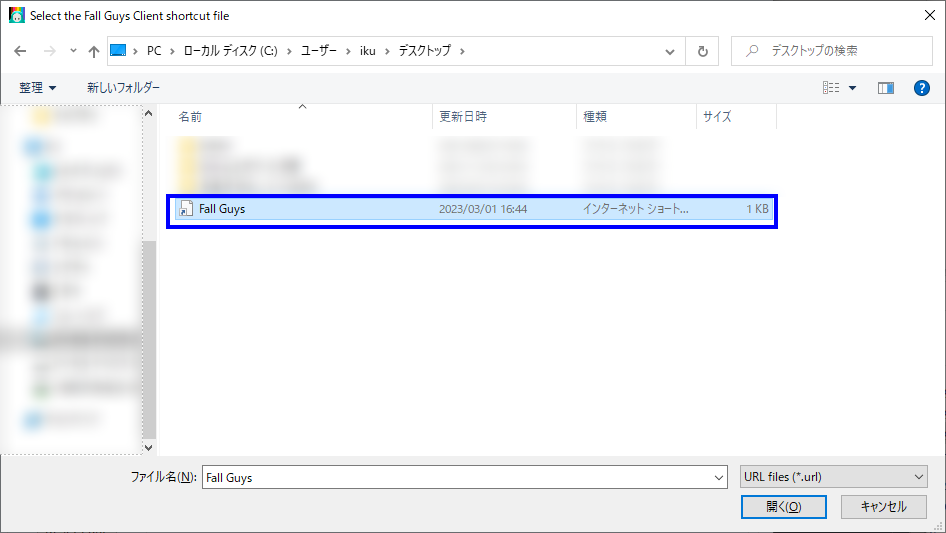Select ローカル ディスク (C:) breadcrumb
Screen dimensions: 946x533
coord(230,51)
